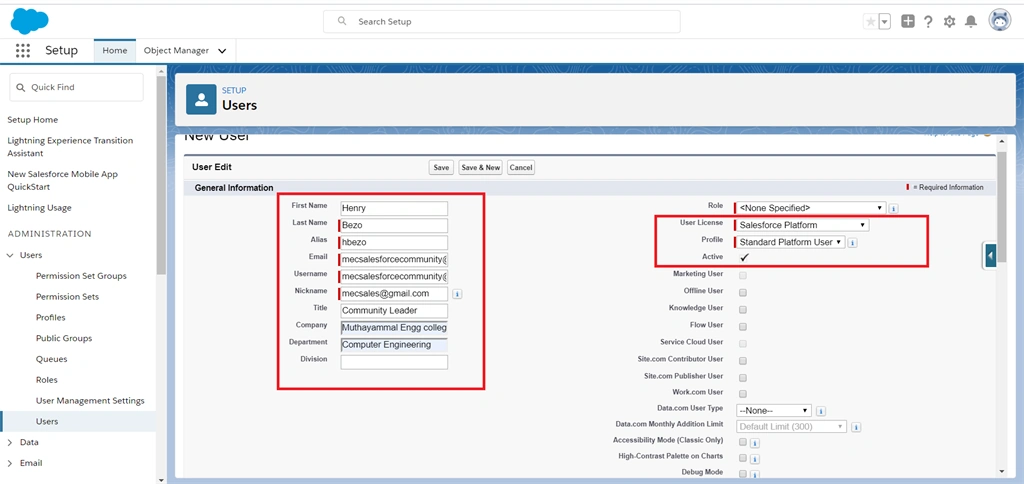Click the SETUP breadcrumb link
1024x484 pixels.
234,91
